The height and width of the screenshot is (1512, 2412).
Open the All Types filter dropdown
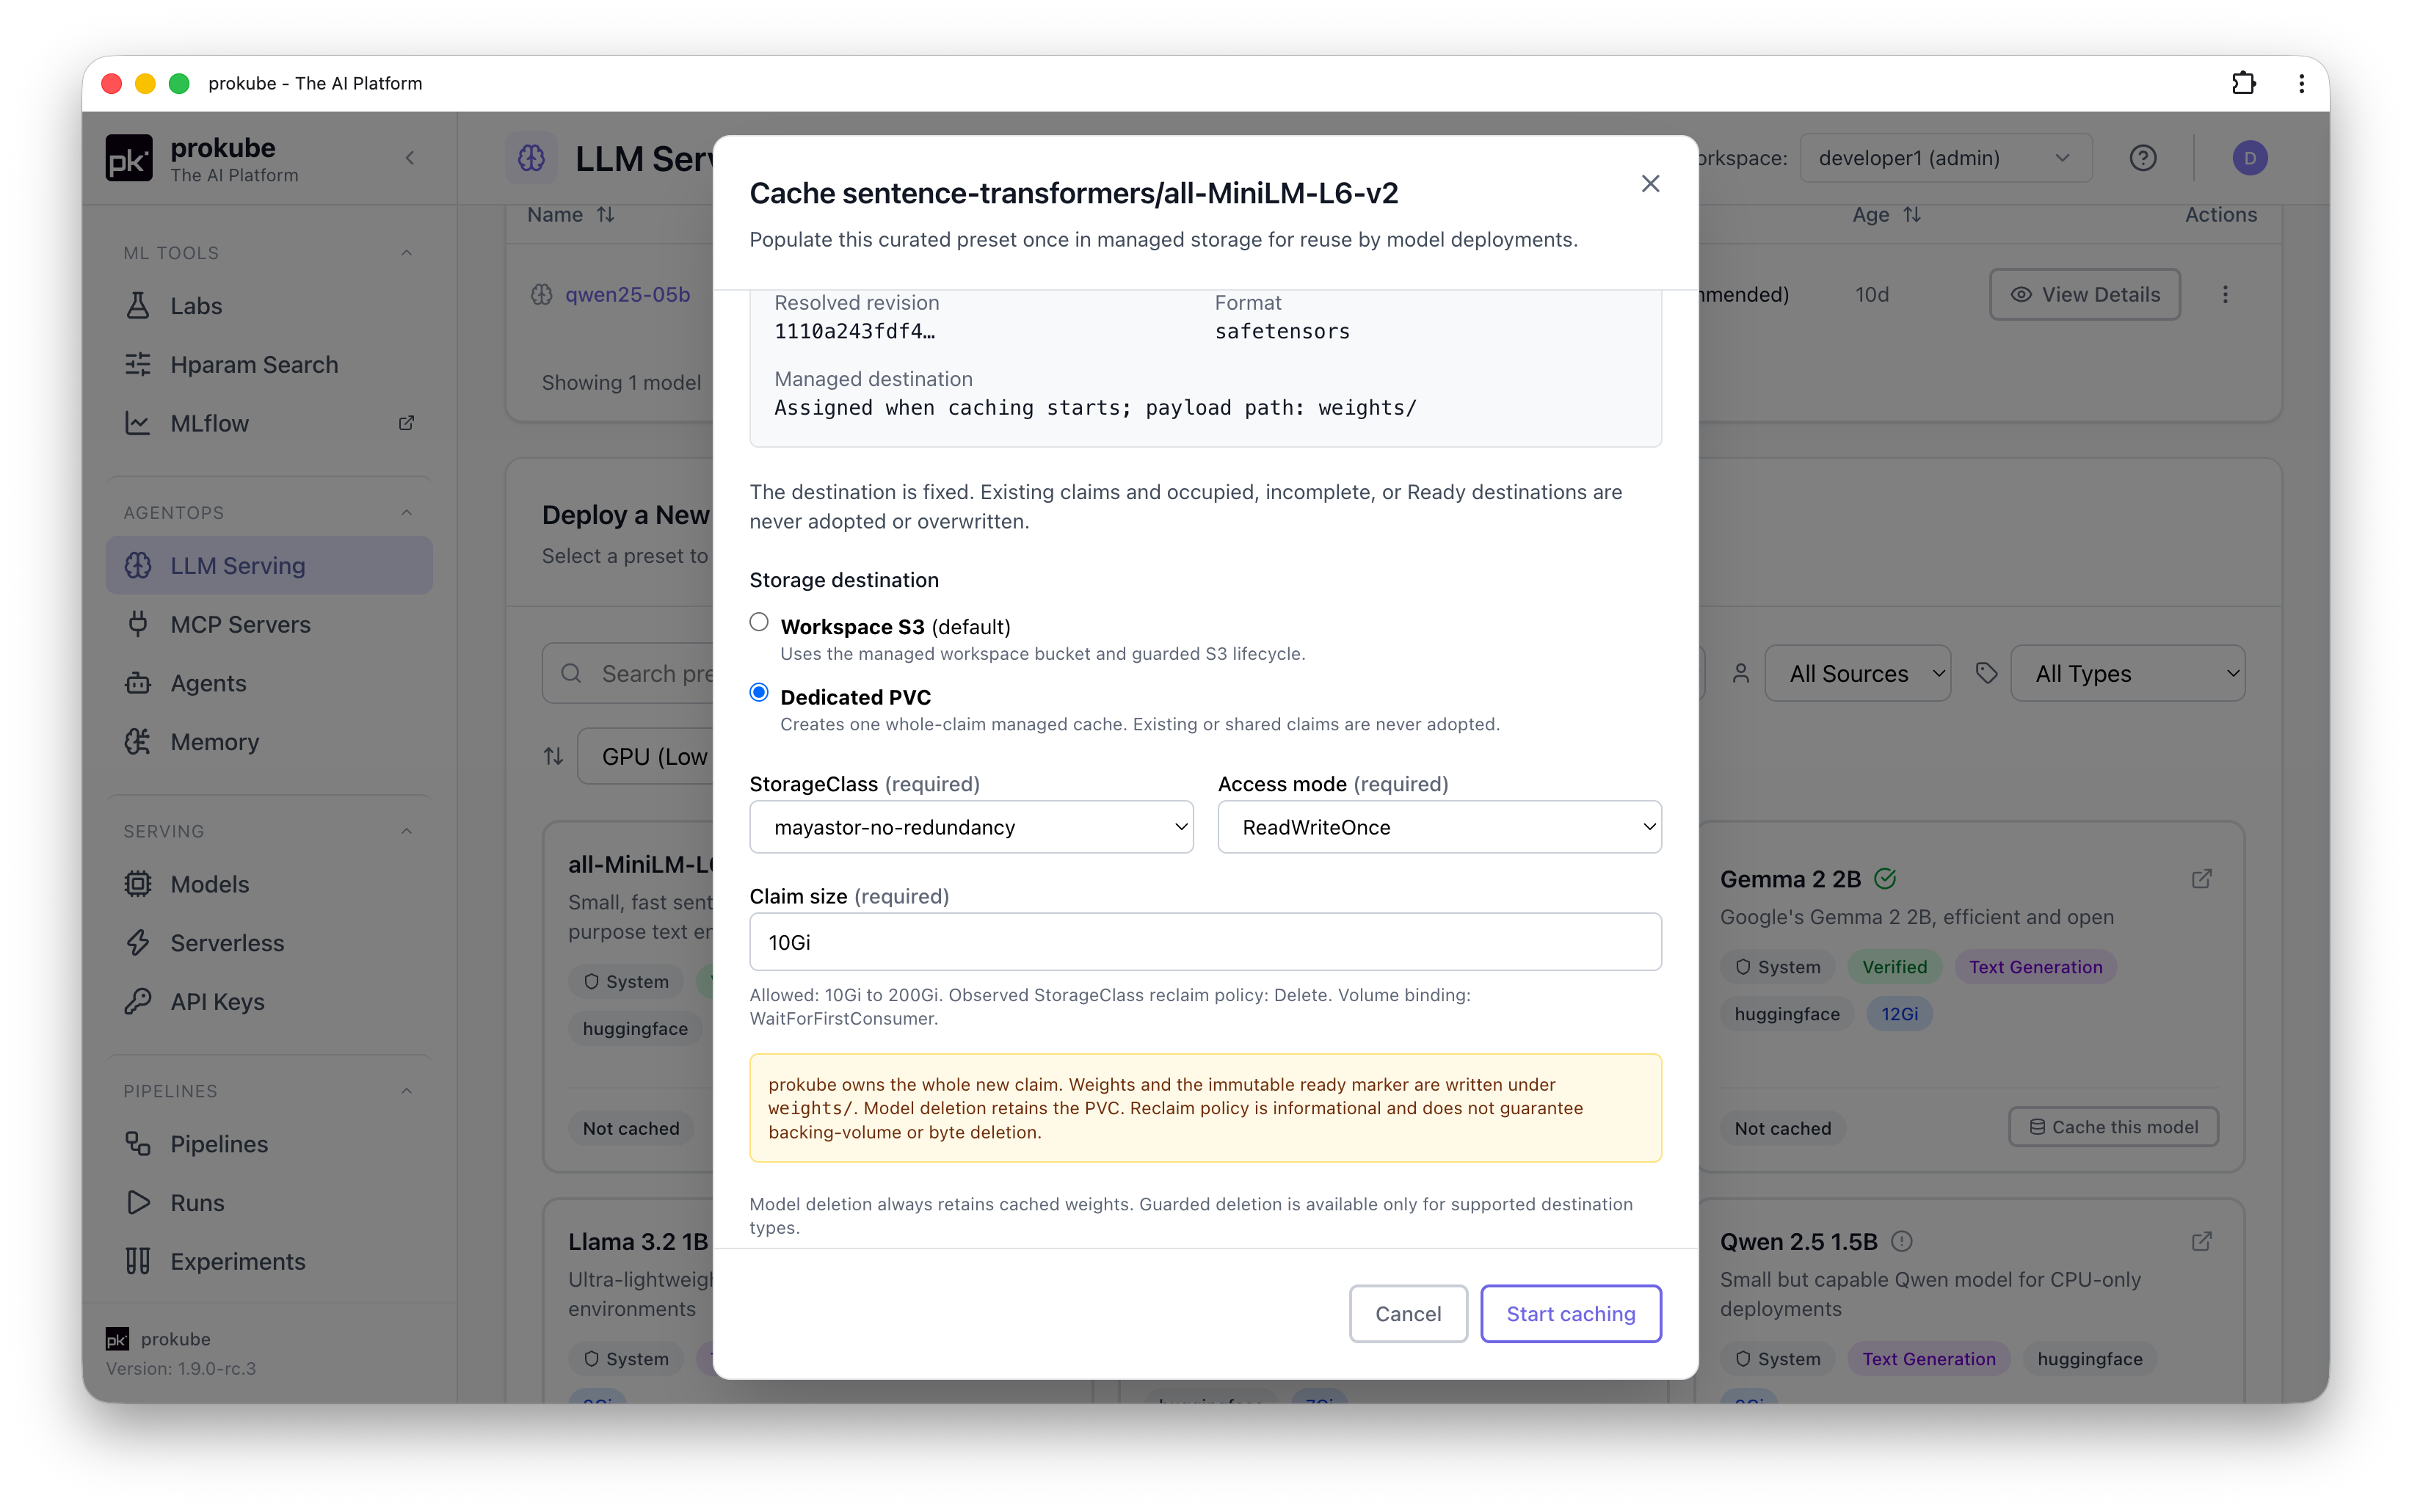click(2127, 673)
